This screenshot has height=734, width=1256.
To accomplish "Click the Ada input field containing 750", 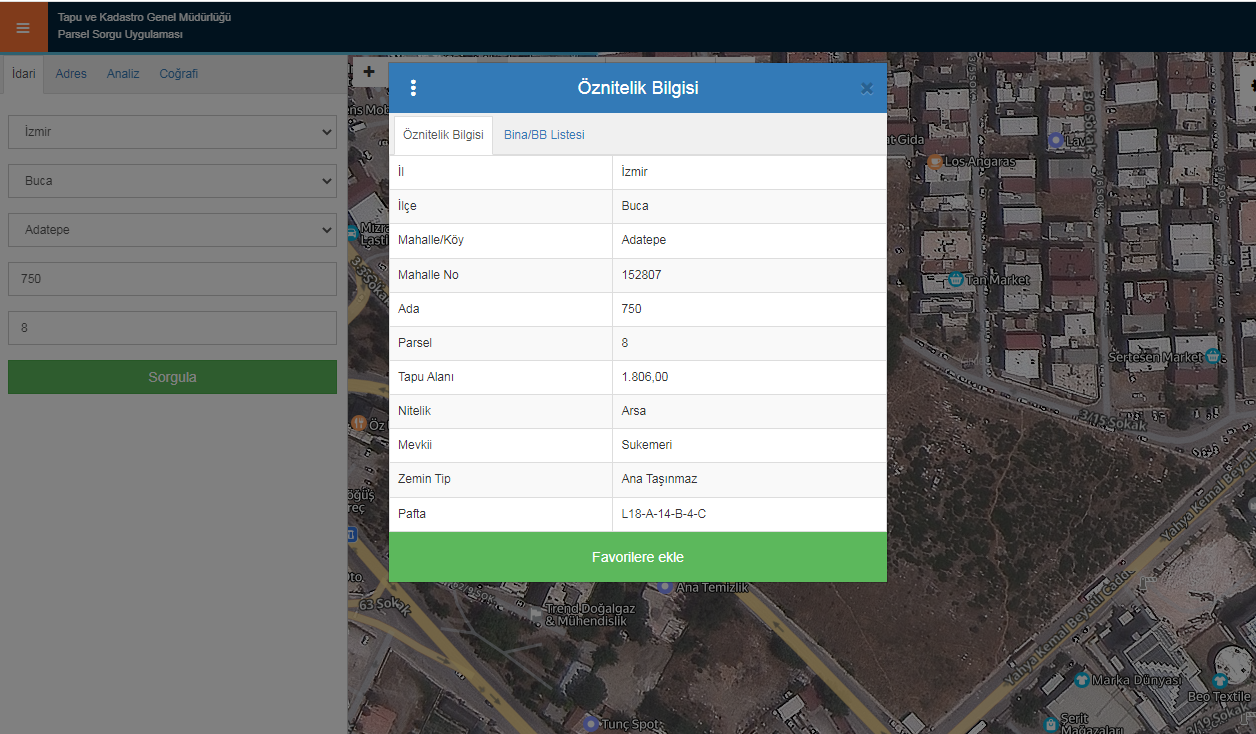I will [172, 279].
